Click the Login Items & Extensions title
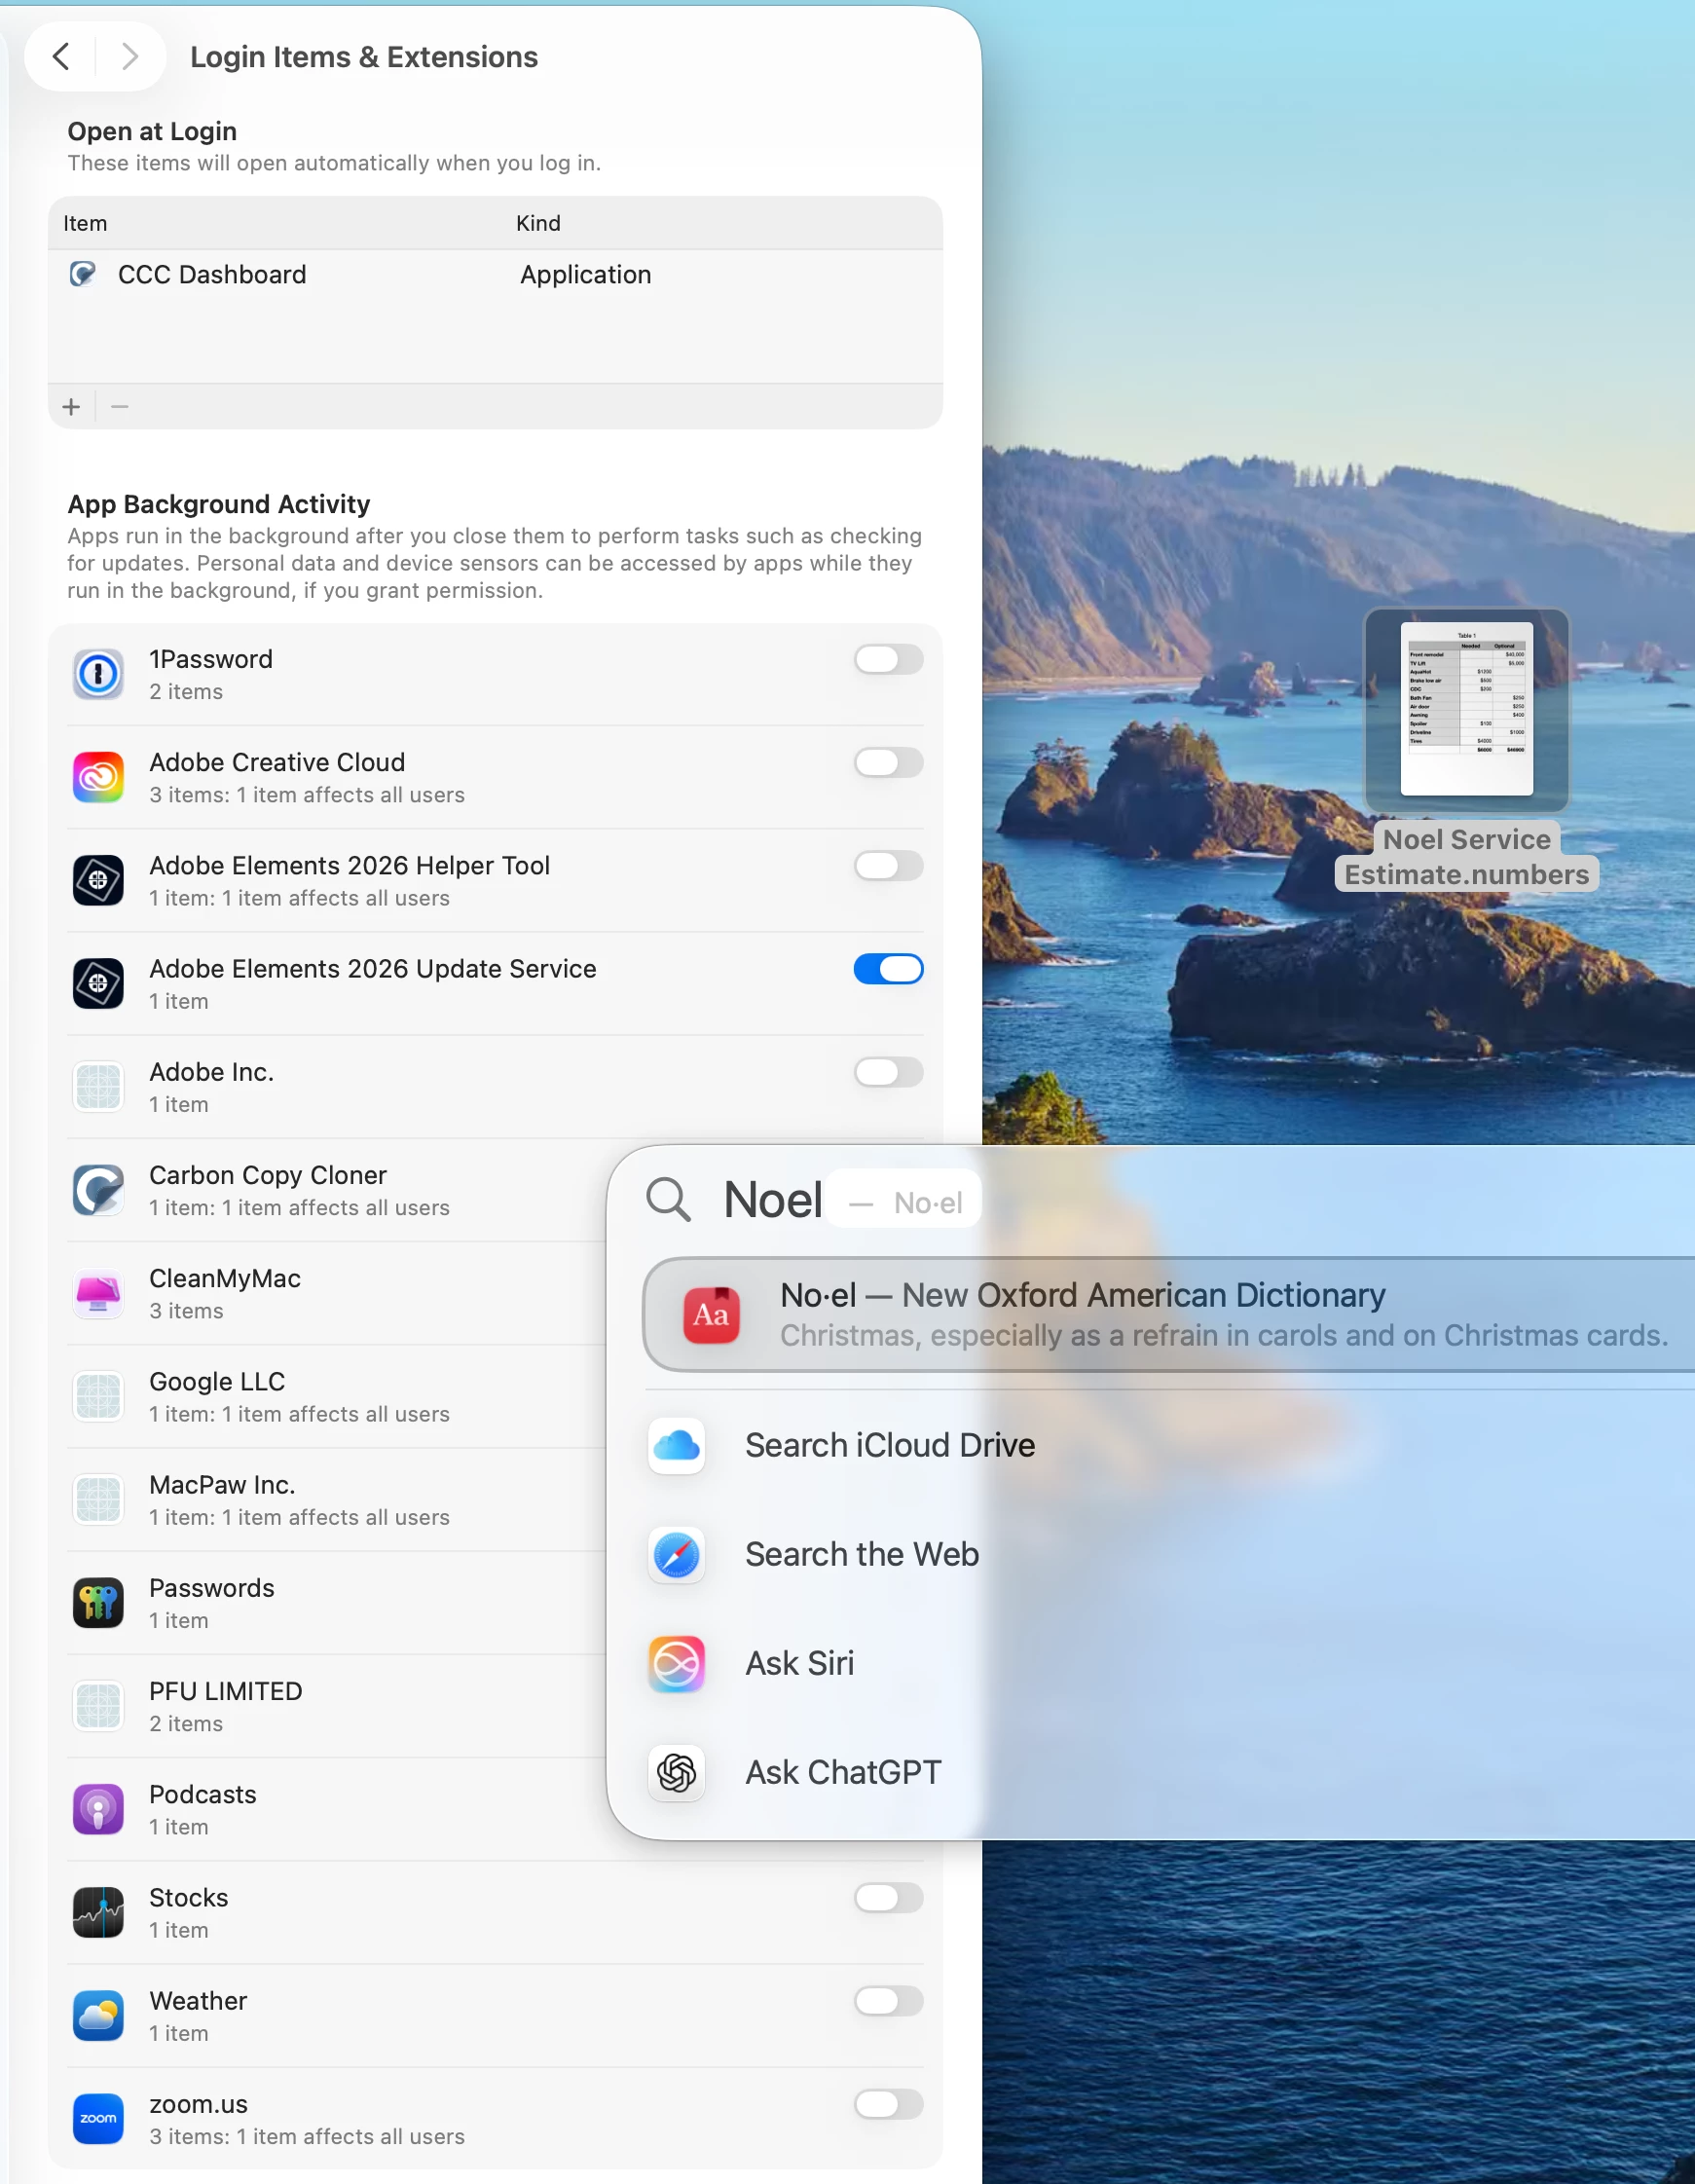The width and height of the screenshot is (1695, 2184). pyautogui.click(x=364, y=57)
